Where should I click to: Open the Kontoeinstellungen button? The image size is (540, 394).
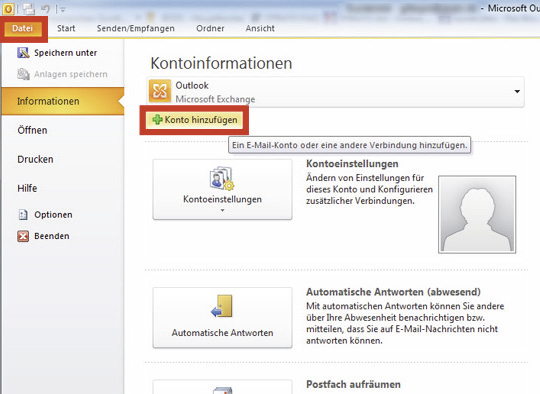click(x=222, y=189)
